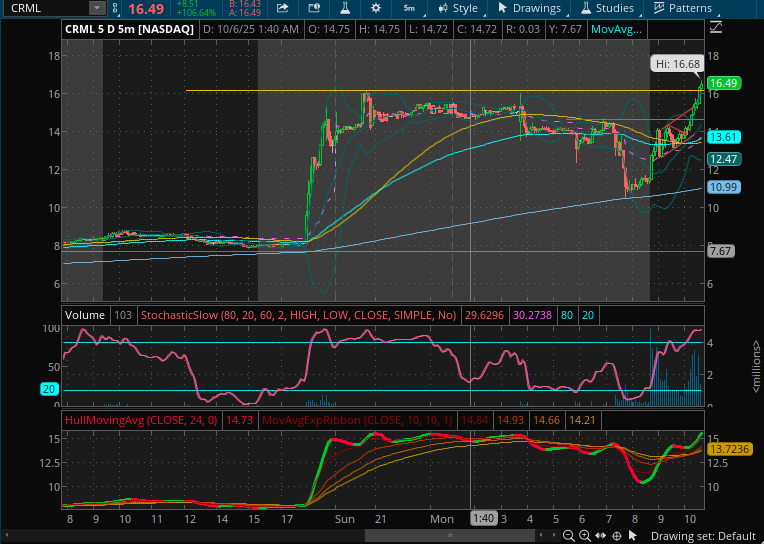Click the share chart arrow icon
The width and height of the screenshot is (764, 544).
pyautogui.click(x=283, y=8)
